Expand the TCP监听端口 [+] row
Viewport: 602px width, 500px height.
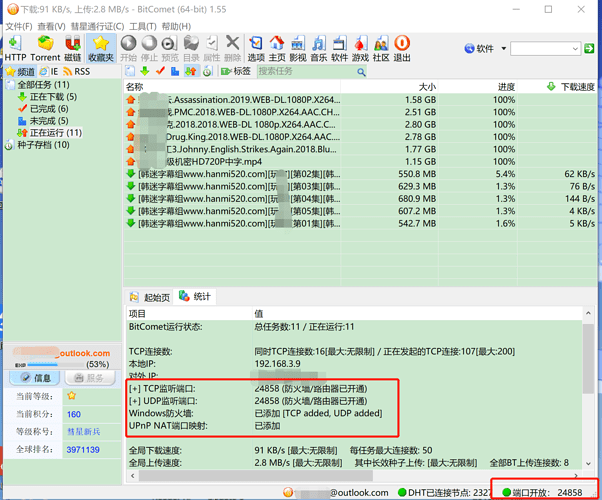[x=134, y=389]
